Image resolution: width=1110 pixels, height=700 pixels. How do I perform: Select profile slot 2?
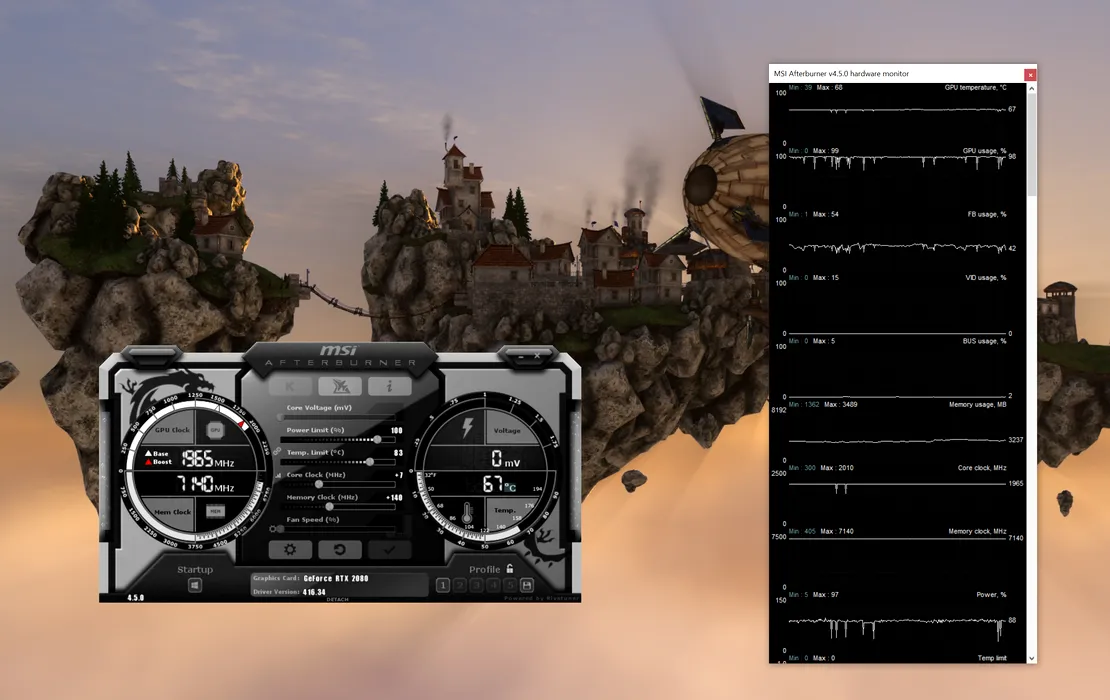[x=459, y=585]
